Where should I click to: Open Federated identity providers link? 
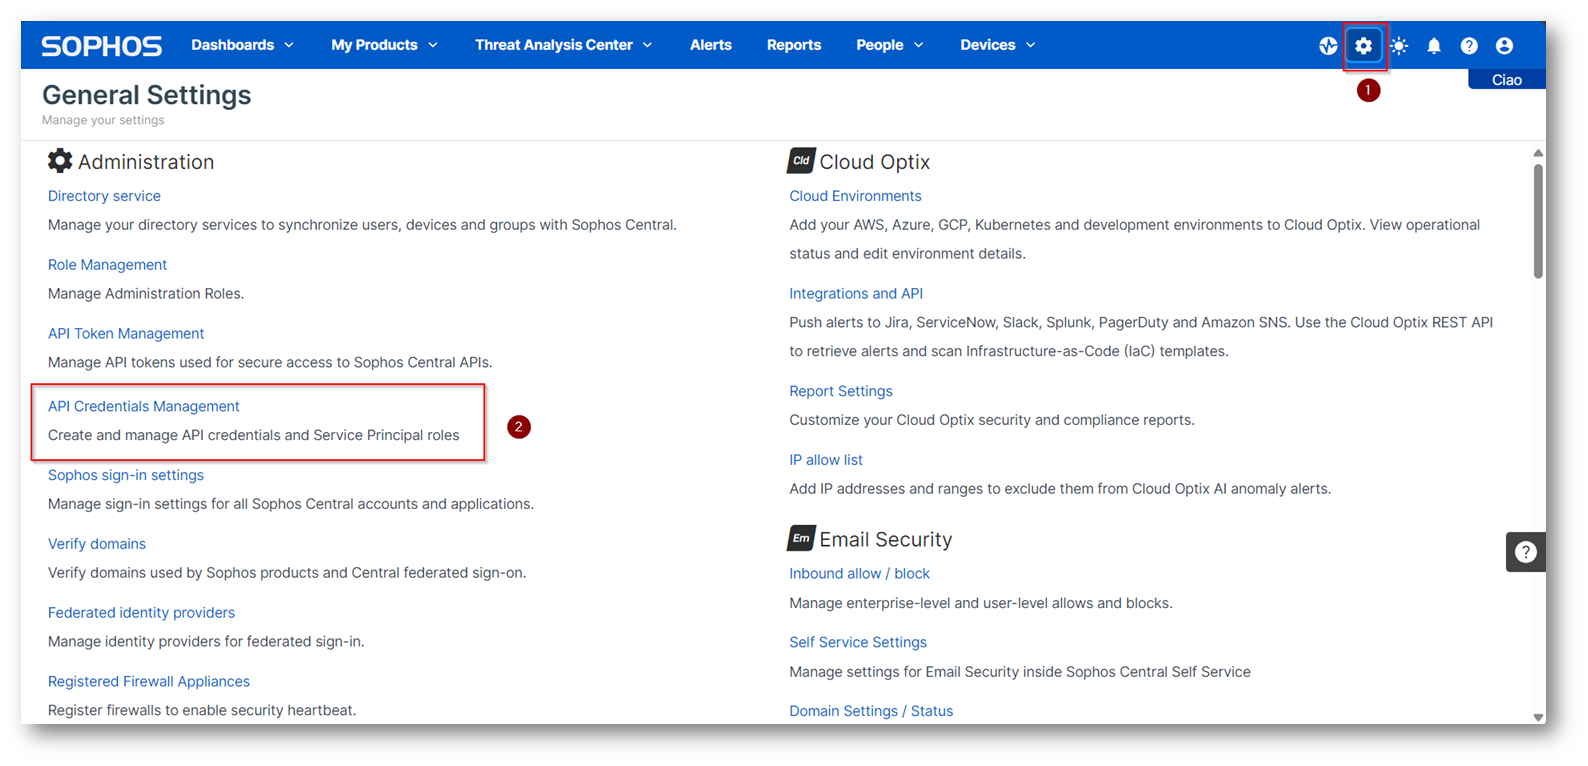coord(141,613)
